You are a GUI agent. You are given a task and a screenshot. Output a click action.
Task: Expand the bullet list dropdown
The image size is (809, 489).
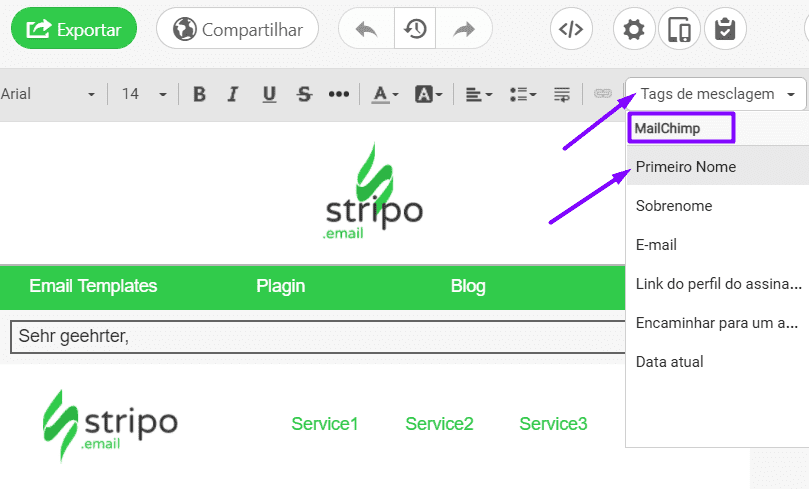523,94
